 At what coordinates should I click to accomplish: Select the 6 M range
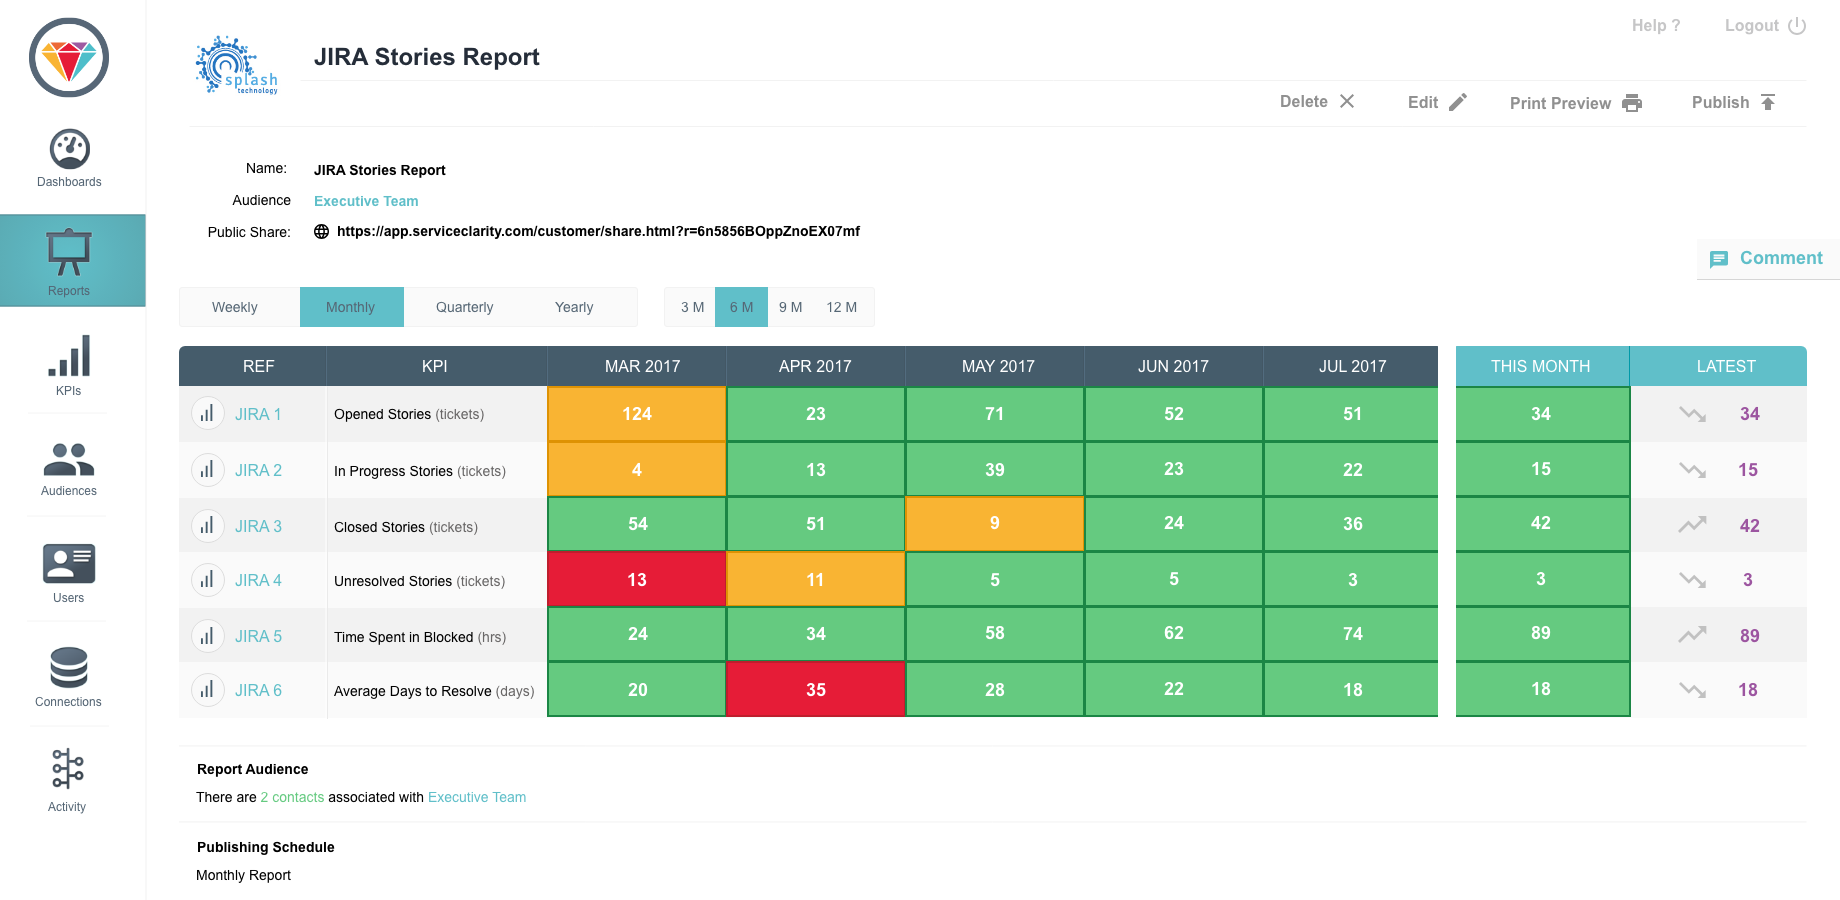[x=741, y=307]
